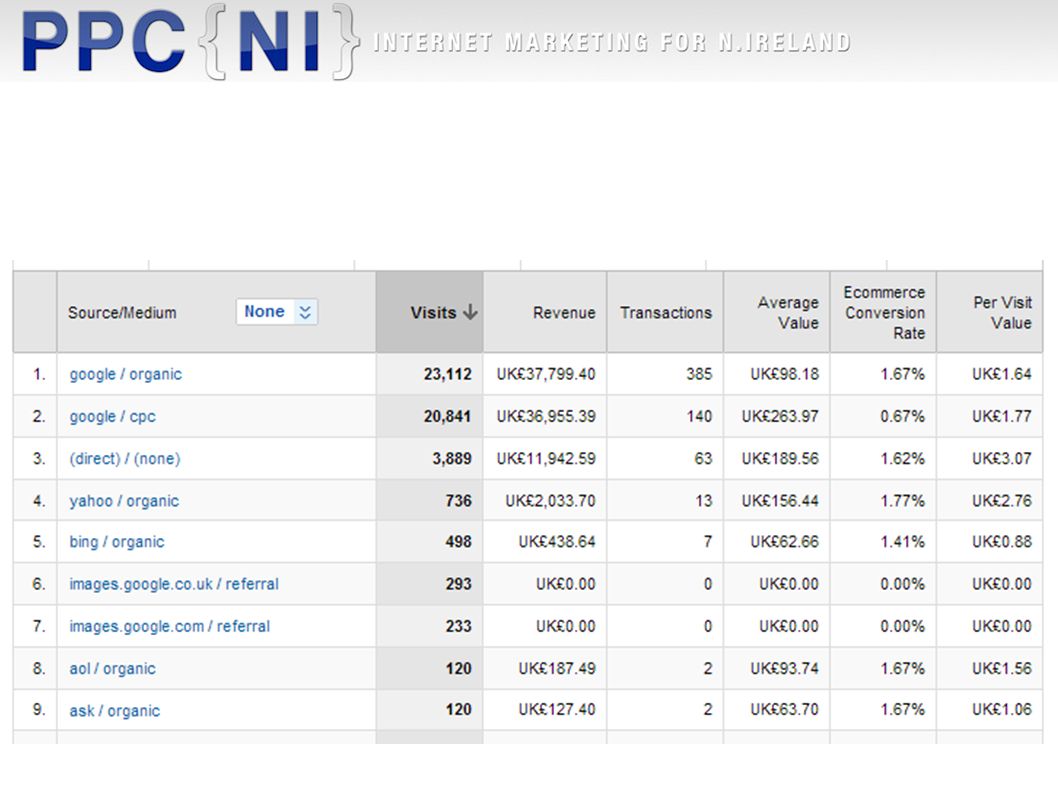Open the google / organic source link
The height and width of the screenshot is (793, 1058).
pyautogui.click(x=126, y=375)
